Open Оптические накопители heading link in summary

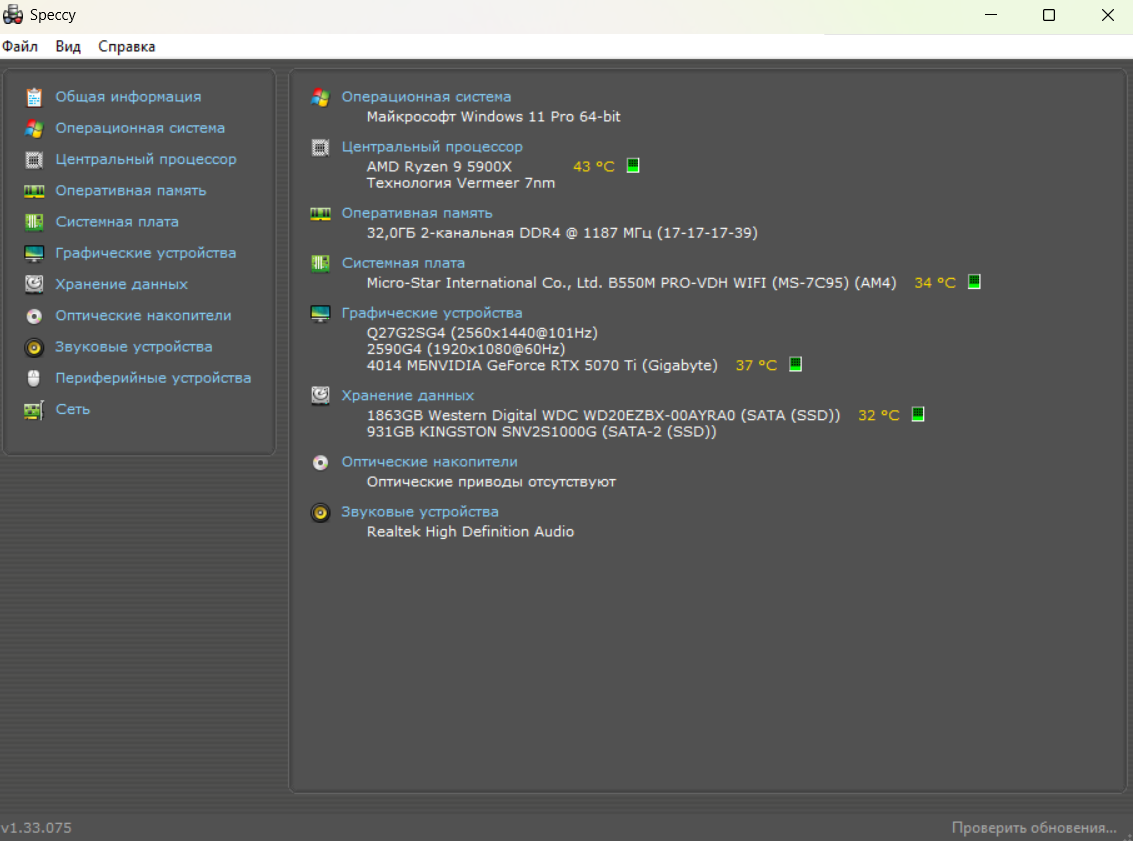pos(429,462)
